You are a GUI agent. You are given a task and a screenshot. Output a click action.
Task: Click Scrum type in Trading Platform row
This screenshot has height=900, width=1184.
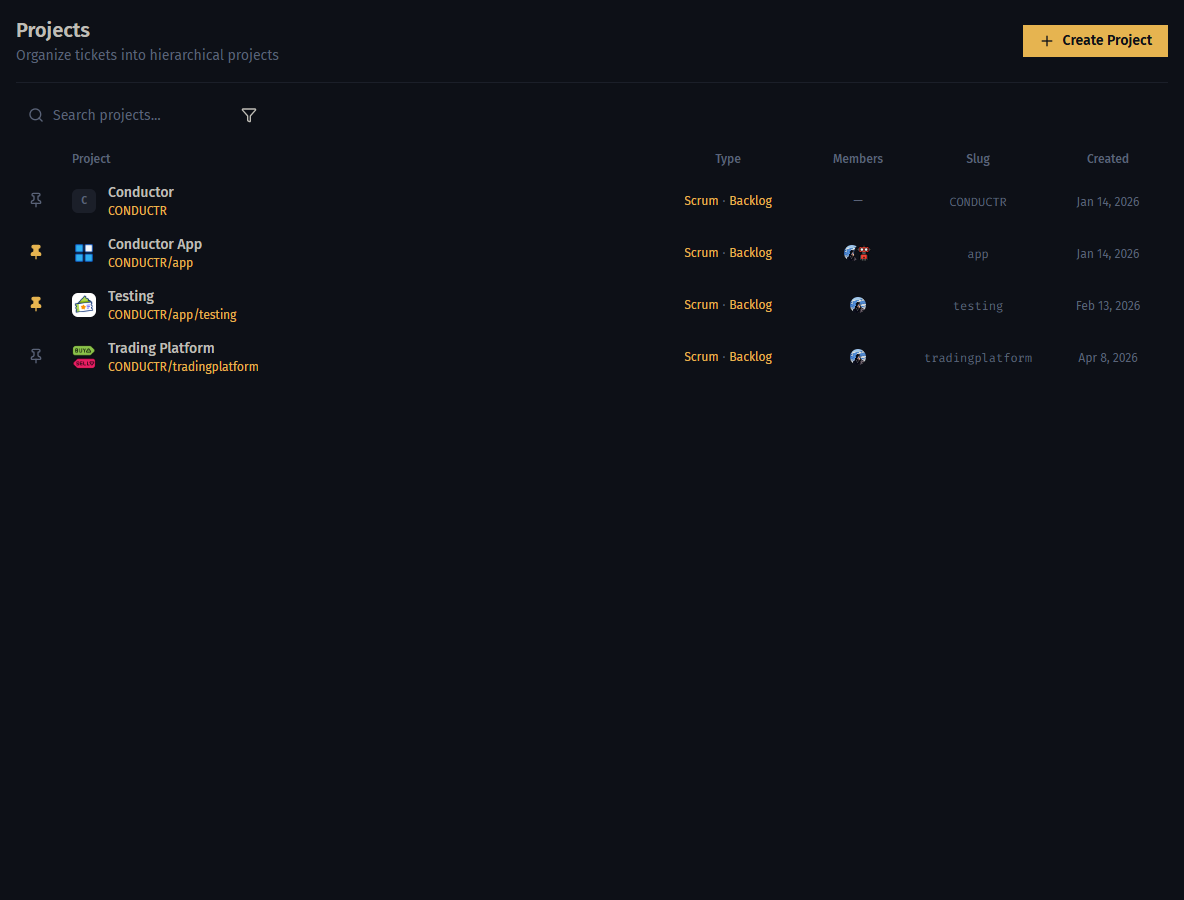click(701, 357)
